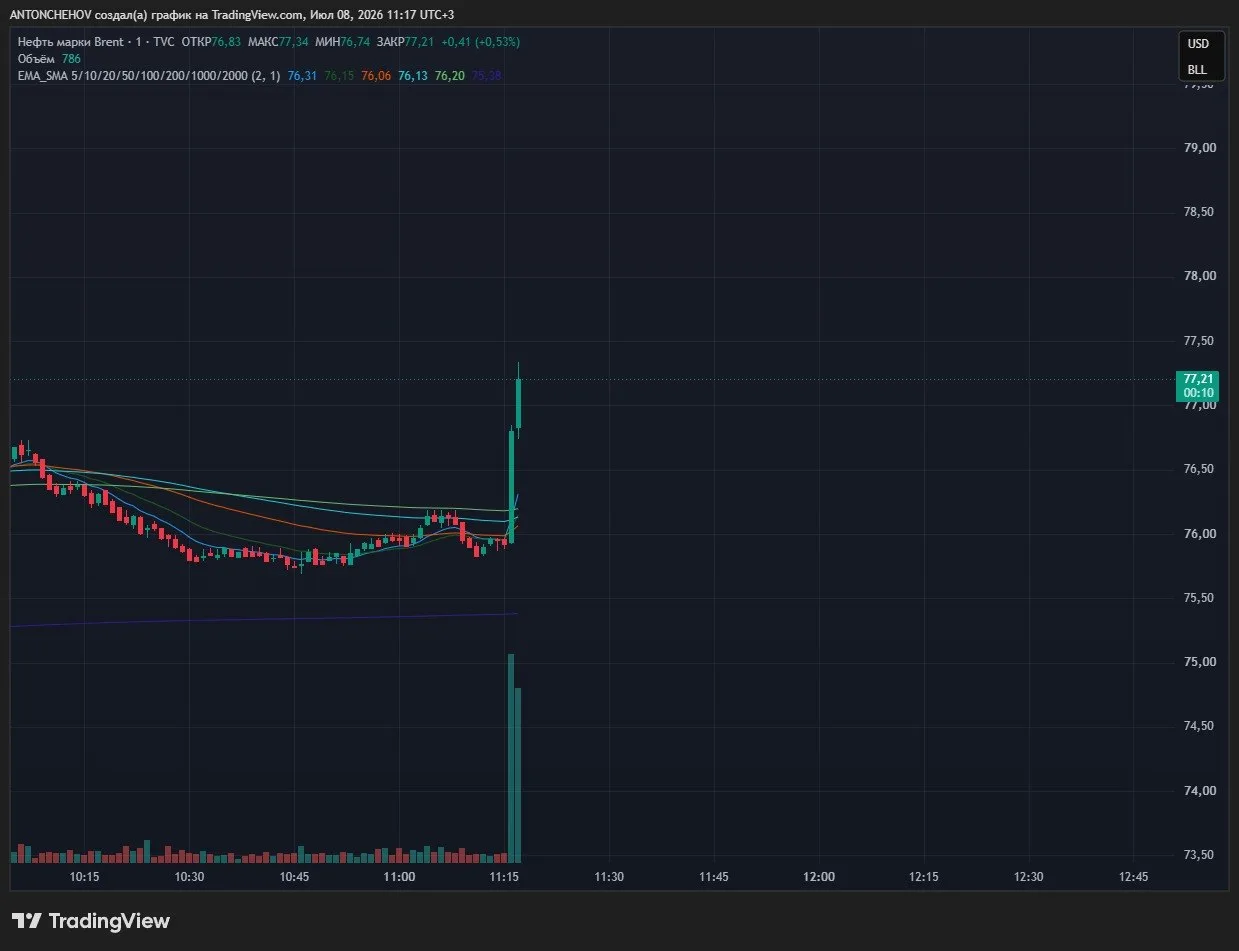Select the Нефть марки Brent symbol title

click(x=70, y=42)
